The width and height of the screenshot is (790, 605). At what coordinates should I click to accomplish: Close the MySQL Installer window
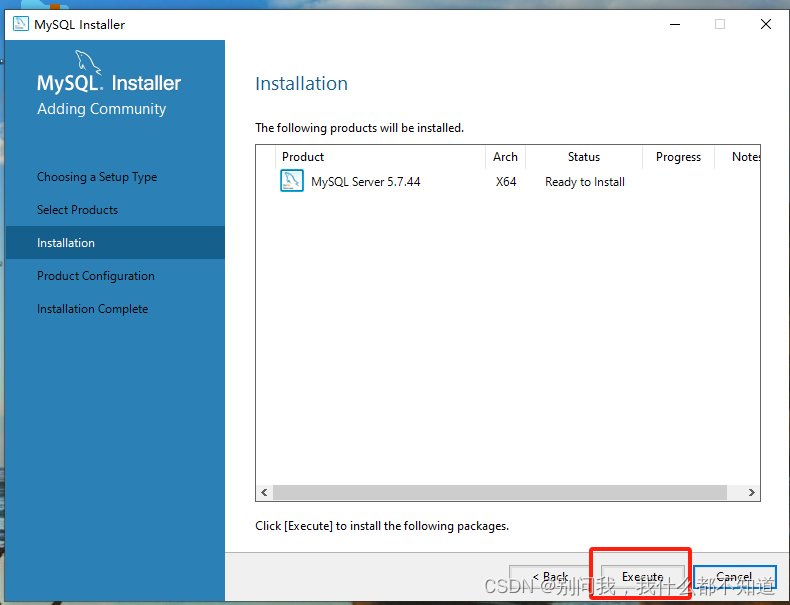point(766,24)
